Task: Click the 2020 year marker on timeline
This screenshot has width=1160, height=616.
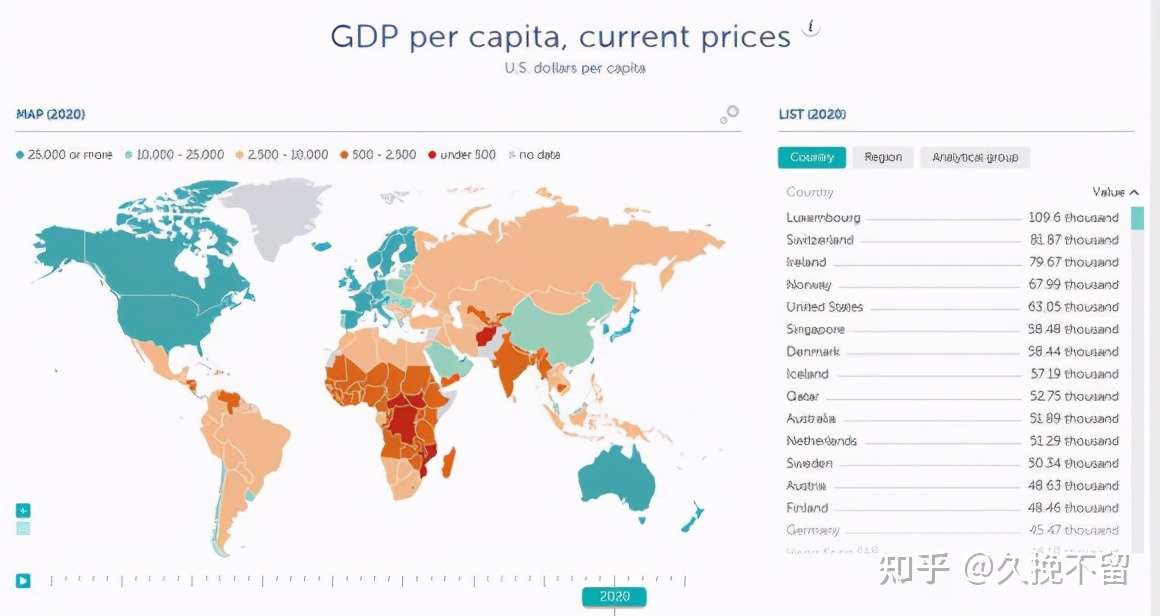Action: click(614, 597)
